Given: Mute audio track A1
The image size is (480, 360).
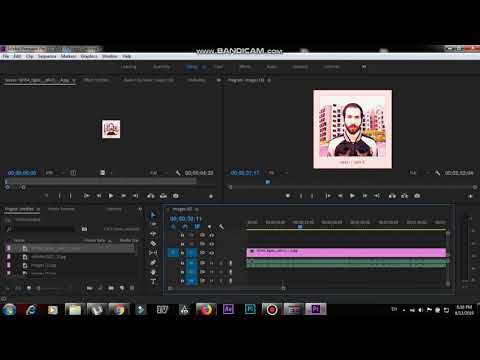Looking at the screenshot, I should pos(211,263).
